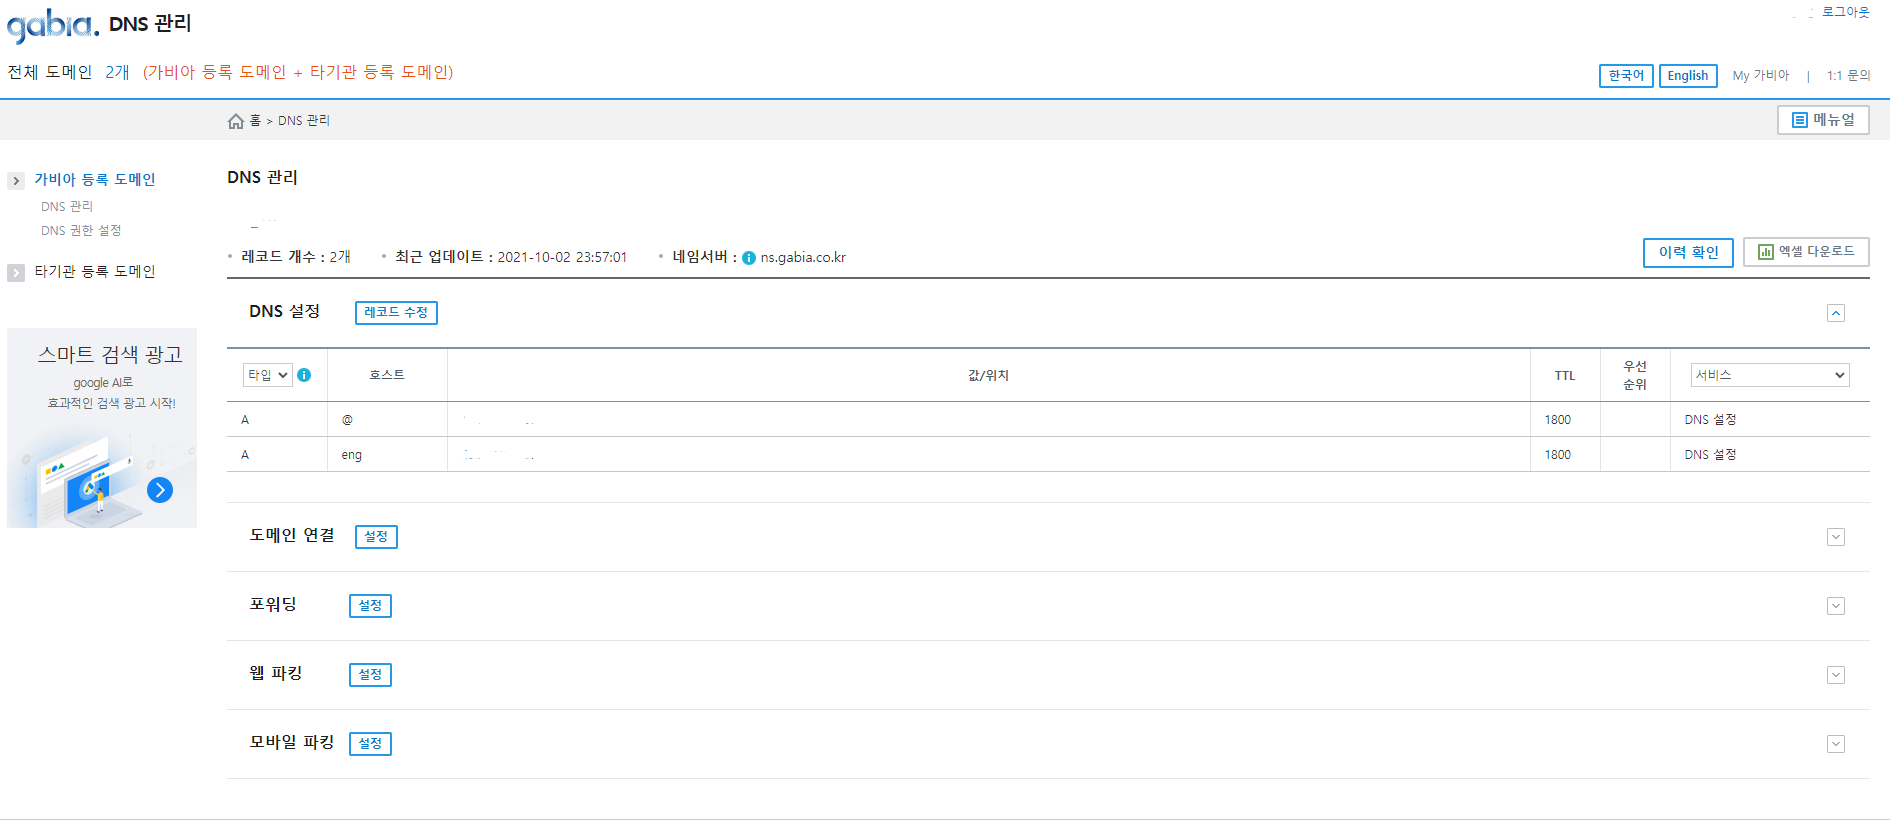The width and height of the screenshot is (1890, 828).
Task: Select 타기관 등록 도메인 menu item
Action: tap(95, 272)
